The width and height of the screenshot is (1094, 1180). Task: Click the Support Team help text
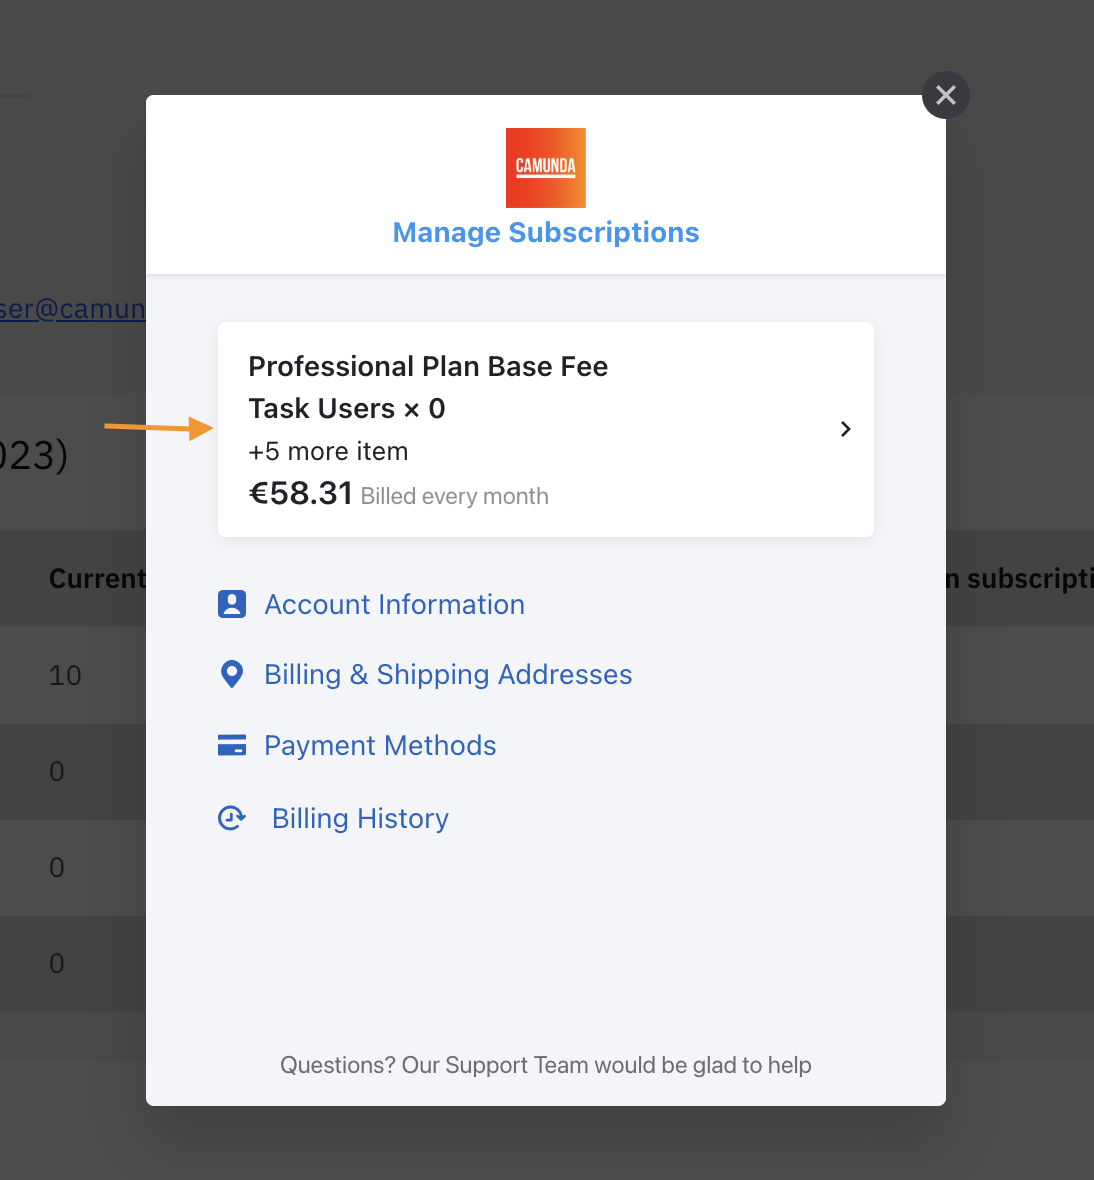pos(545,1065)
